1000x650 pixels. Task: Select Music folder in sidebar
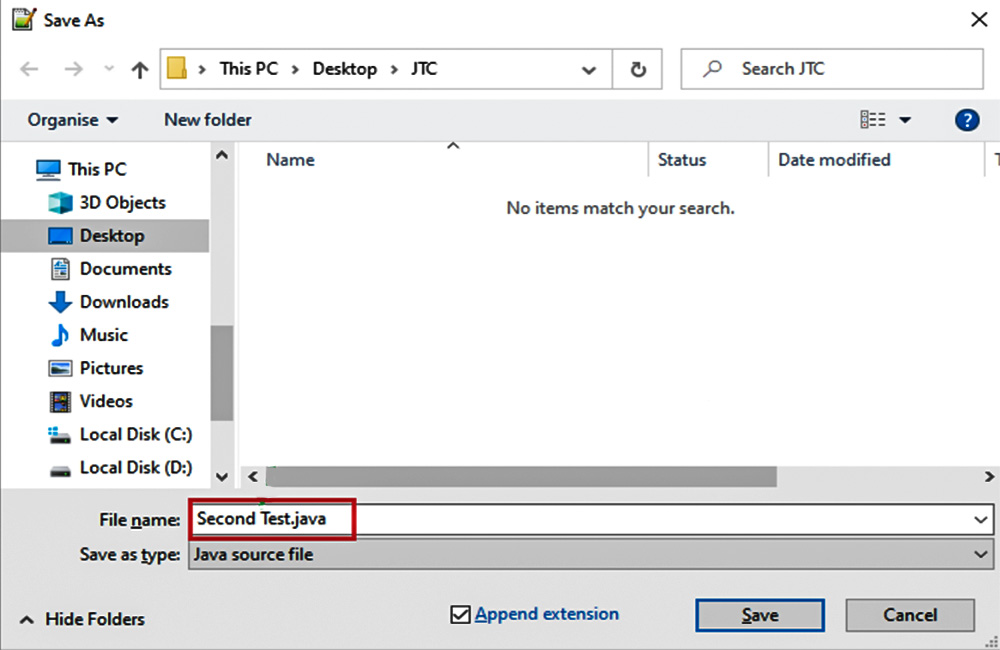pyautogui.click(x=104, y=334)
